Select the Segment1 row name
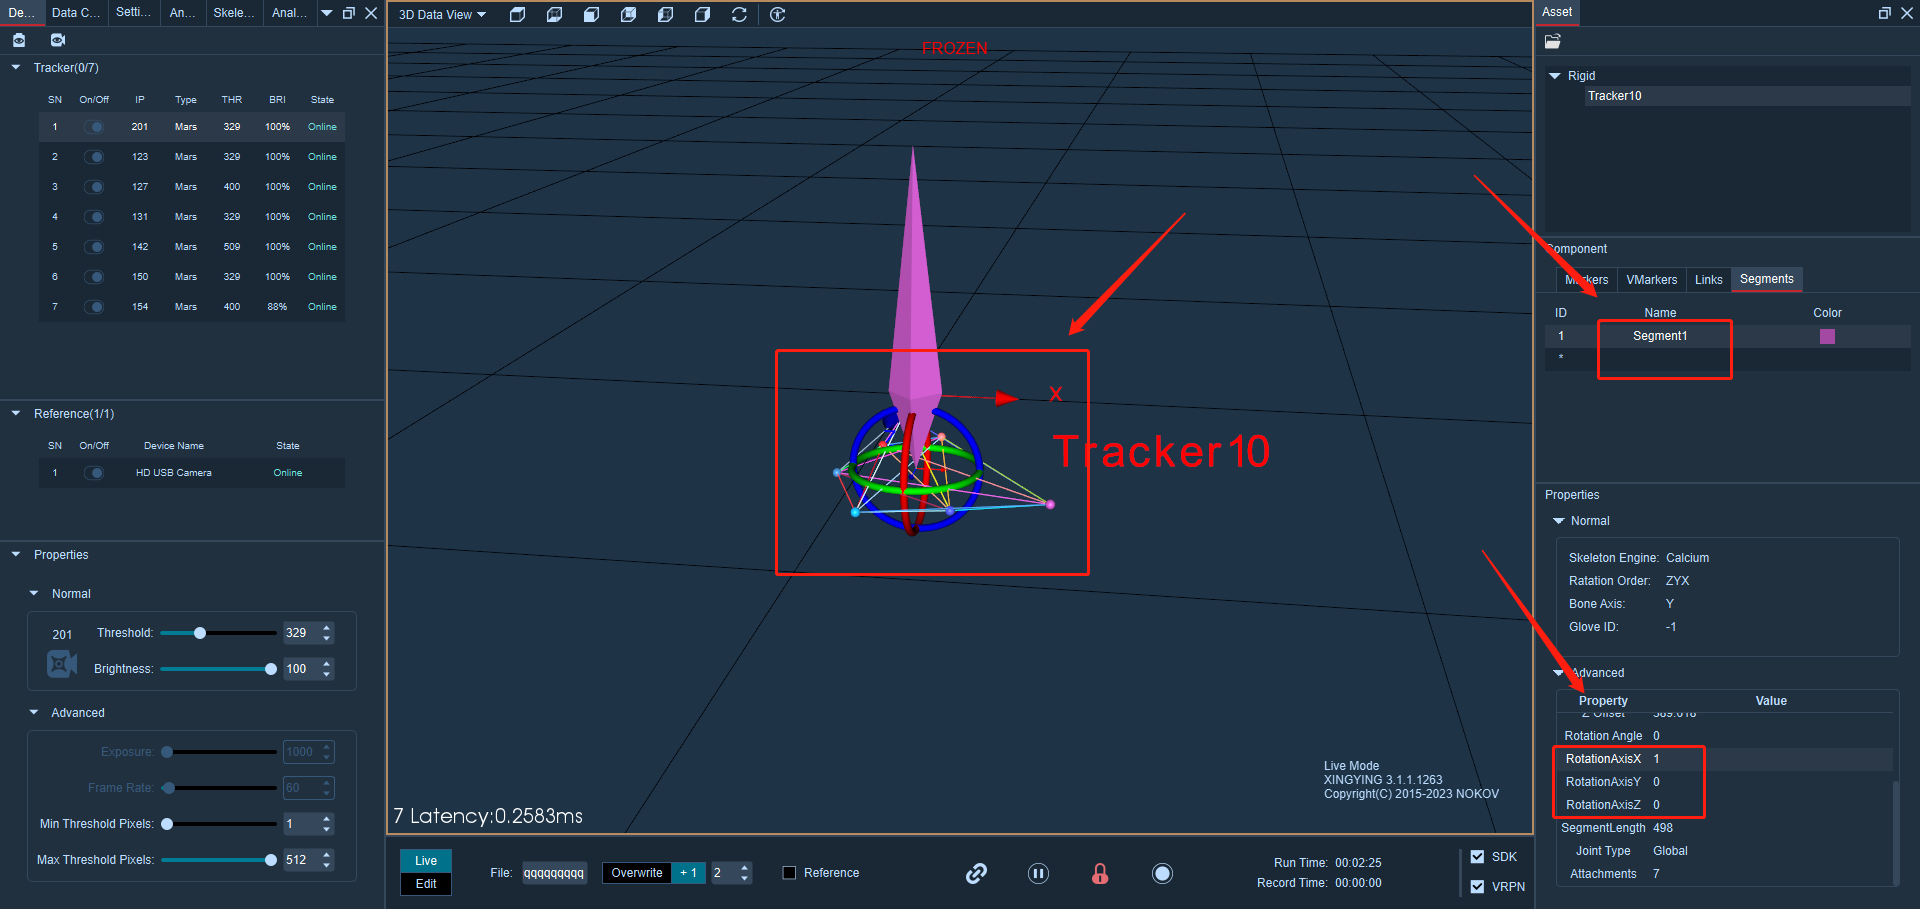1920x909 pixels. click(x=1660, y=336)
